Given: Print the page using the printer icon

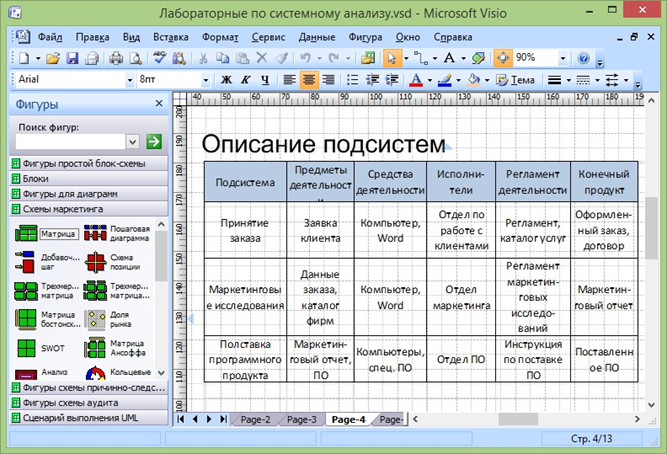Looking at the screenshot, I should point(116,58).
